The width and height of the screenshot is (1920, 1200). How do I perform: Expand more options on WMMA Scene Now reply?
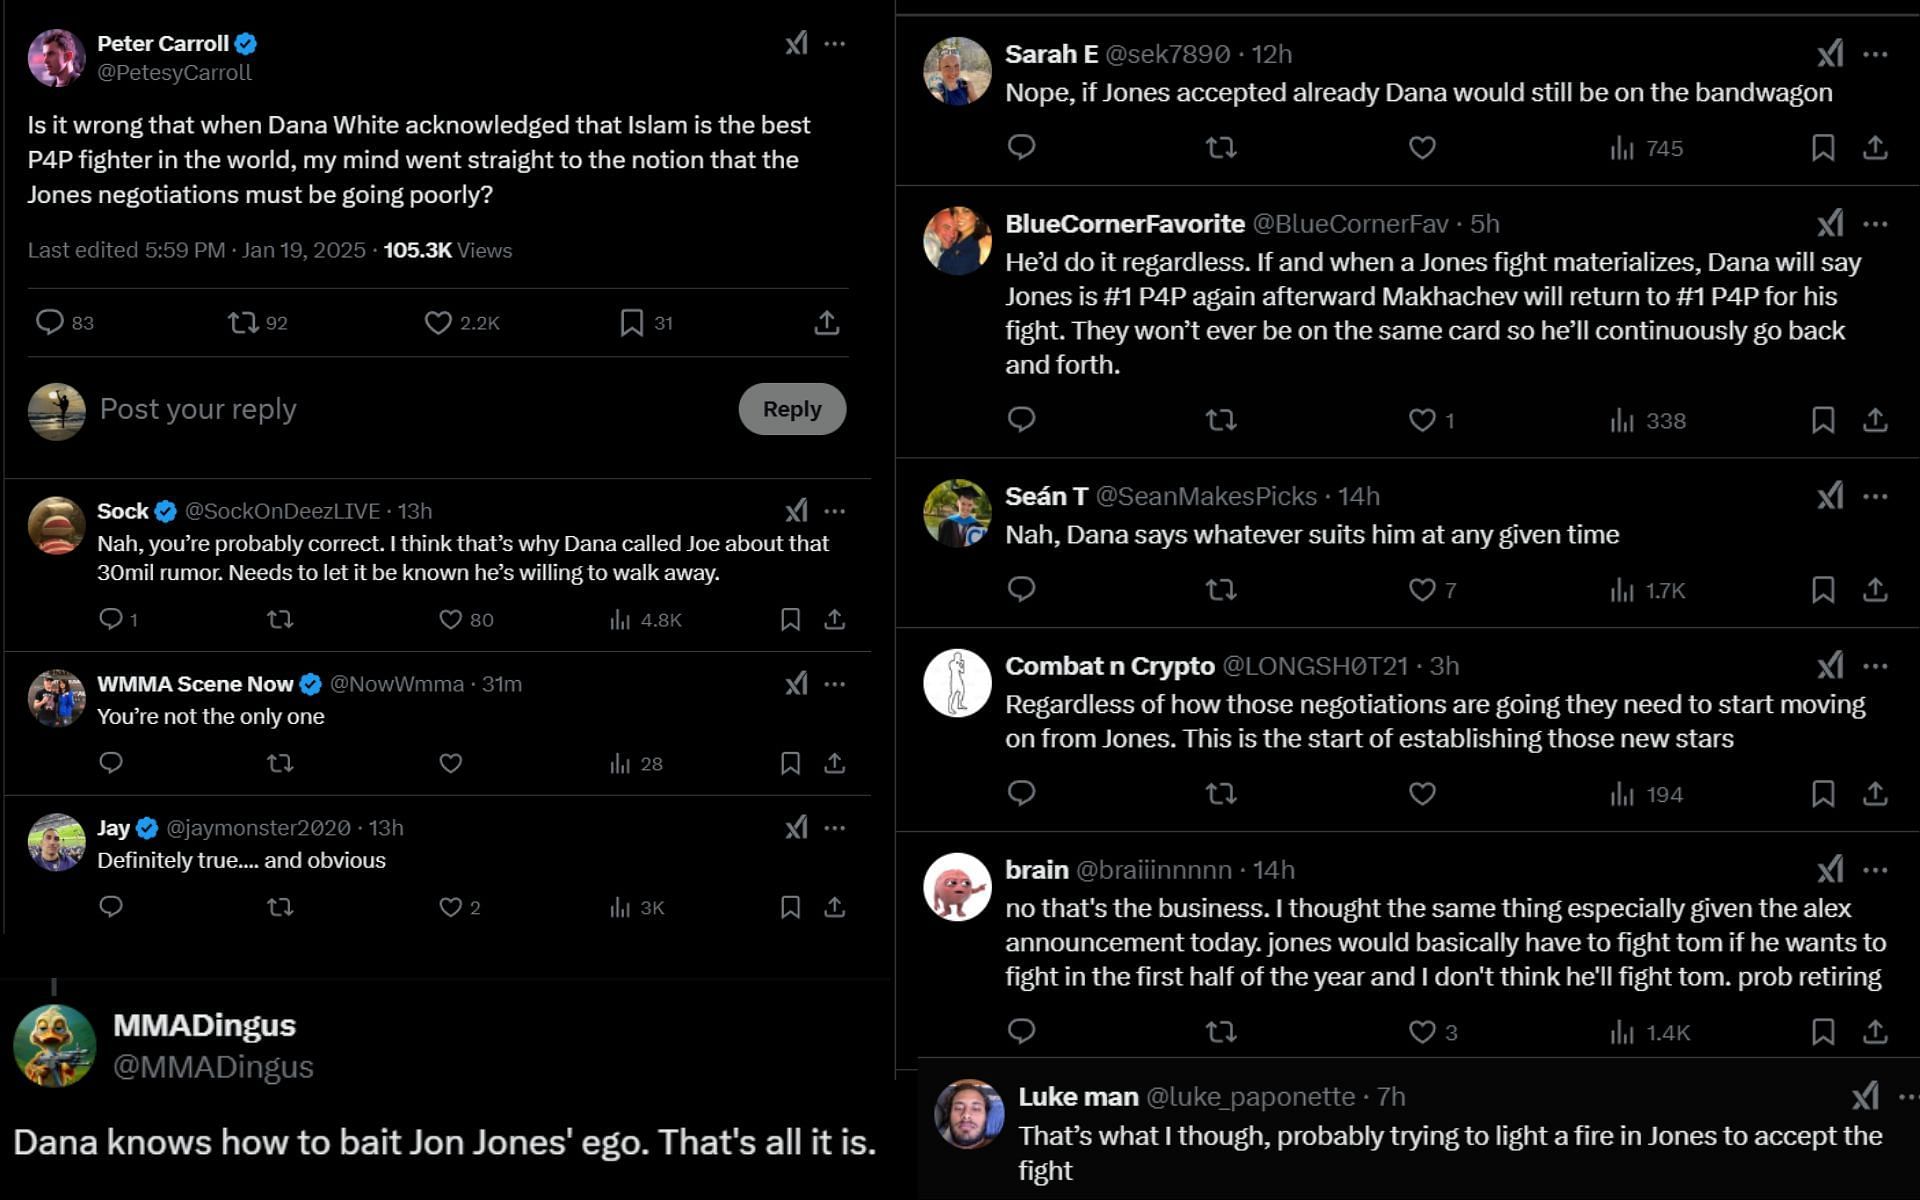tap(840, 684)
